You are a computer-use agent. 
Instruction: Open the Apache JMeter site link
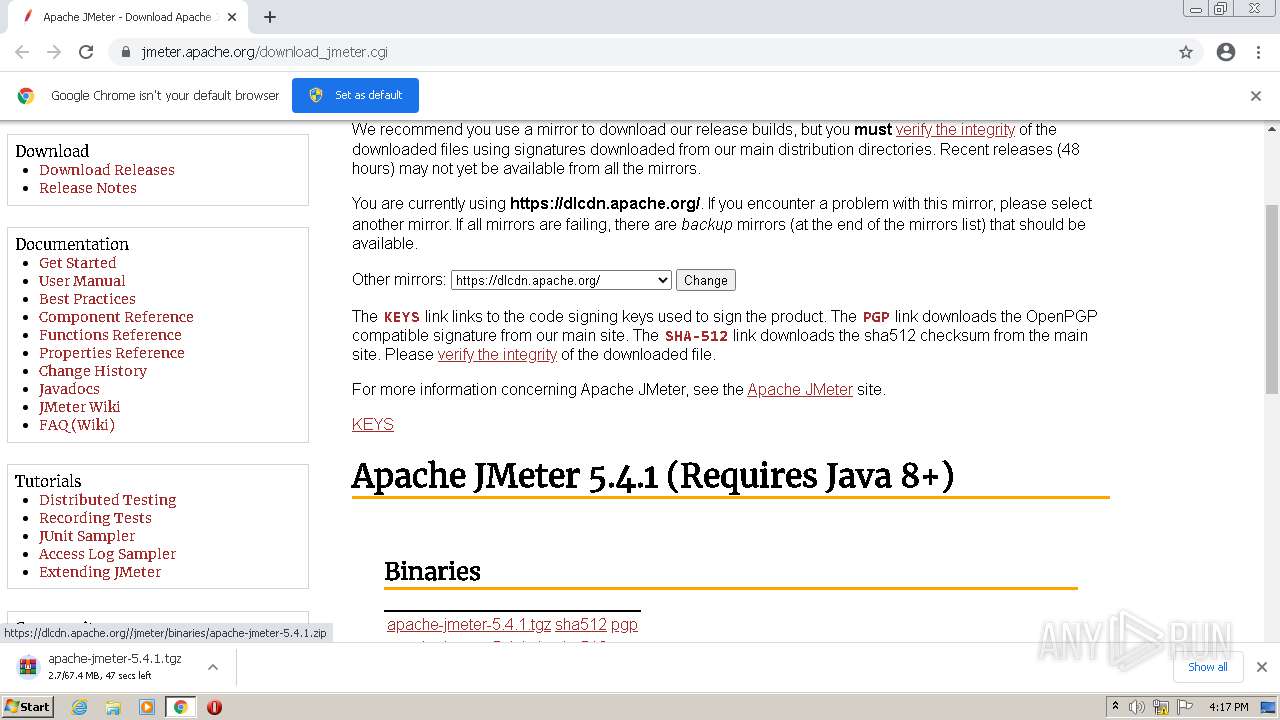pos(800,390)
